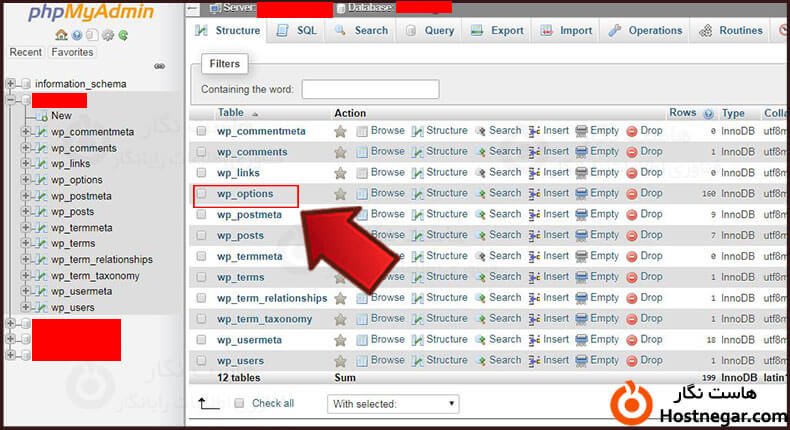Enable the Check all checkbox
Screen dimensions: 790x430
coord(239,404)
